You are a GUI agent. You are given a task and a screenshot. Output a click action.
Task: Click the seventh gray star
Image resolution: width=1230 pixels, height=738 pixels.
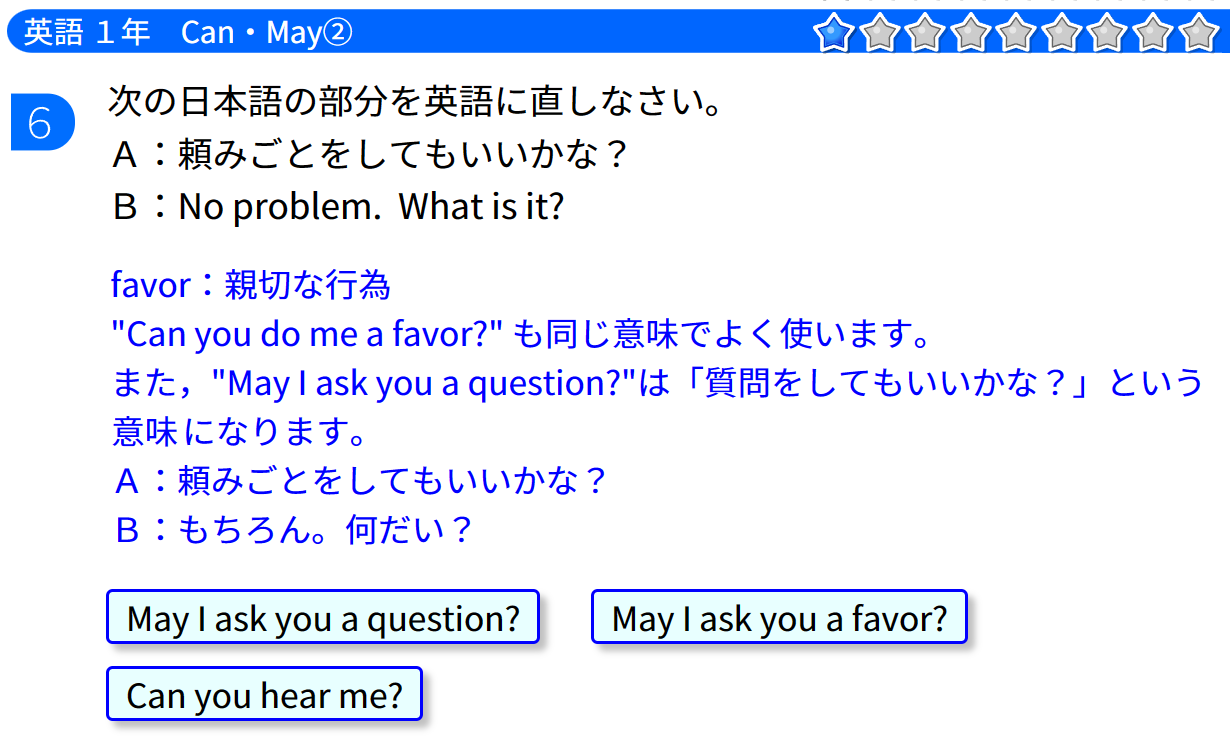1108,32
